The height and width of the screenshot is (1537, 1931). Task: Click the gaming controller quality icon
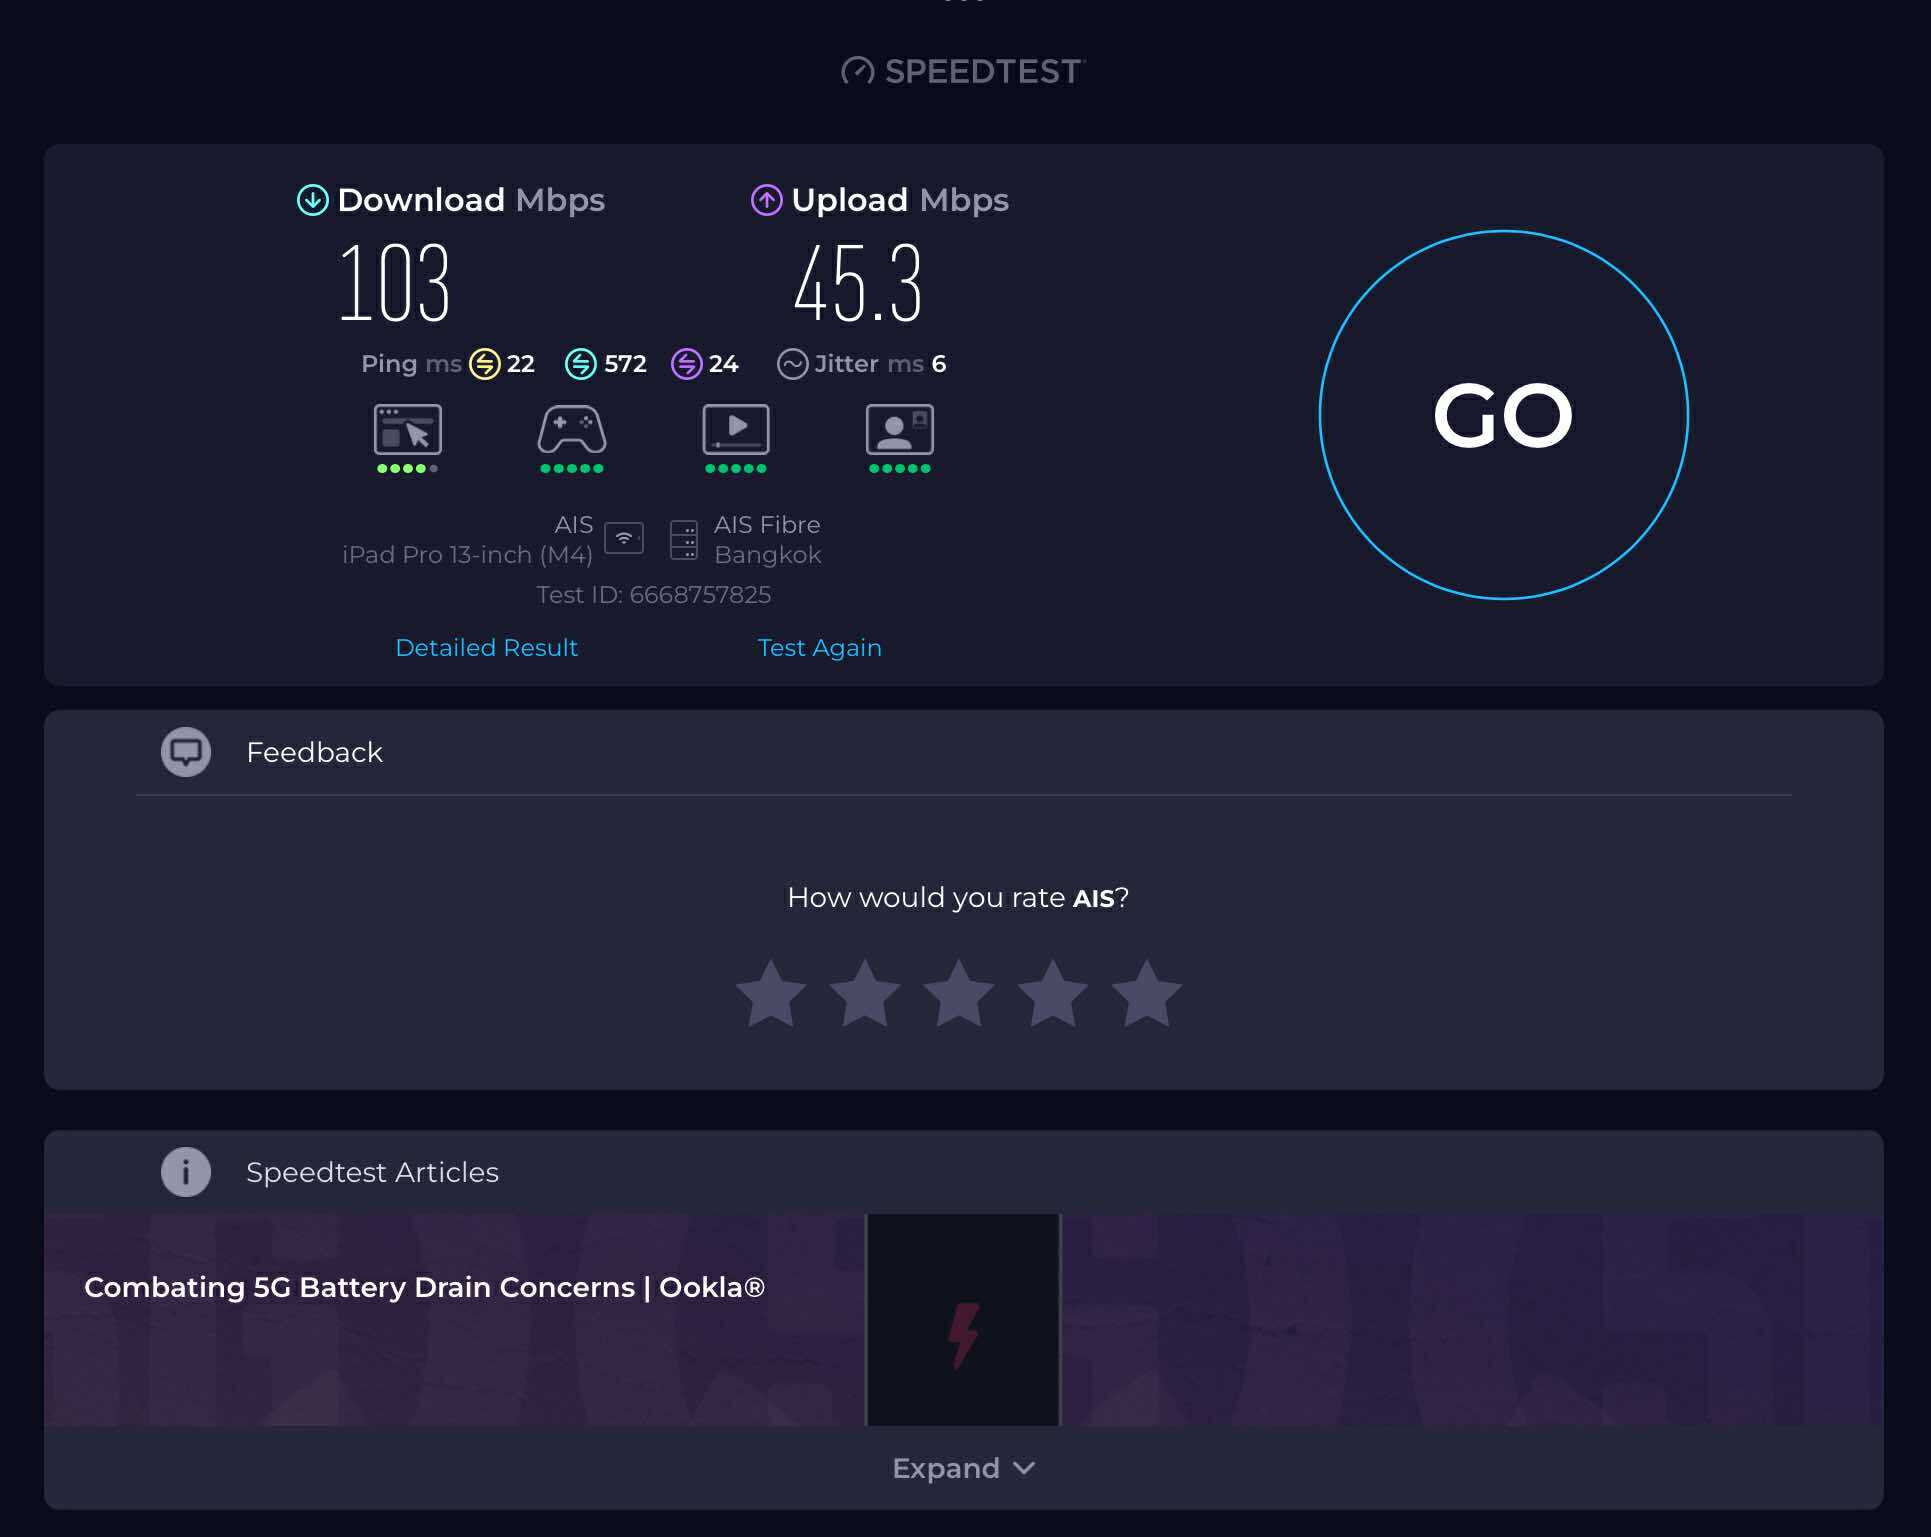click(572, 430)
